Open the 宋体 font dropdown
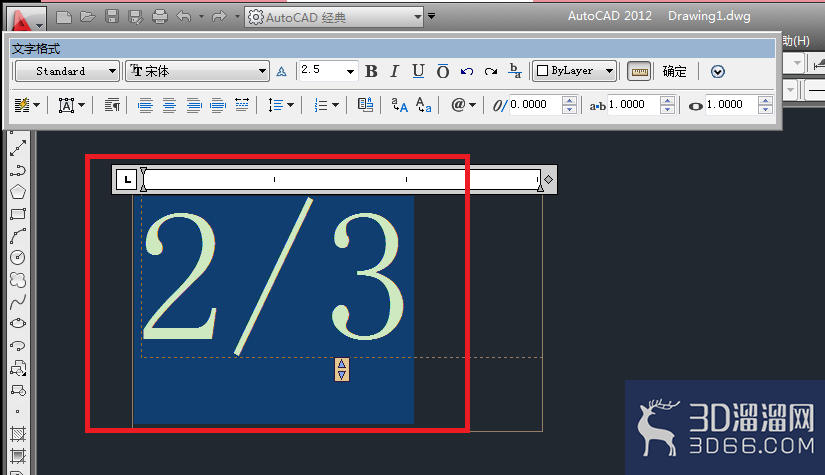Viewport: 825px width, 475px height. tap(197, 71)
